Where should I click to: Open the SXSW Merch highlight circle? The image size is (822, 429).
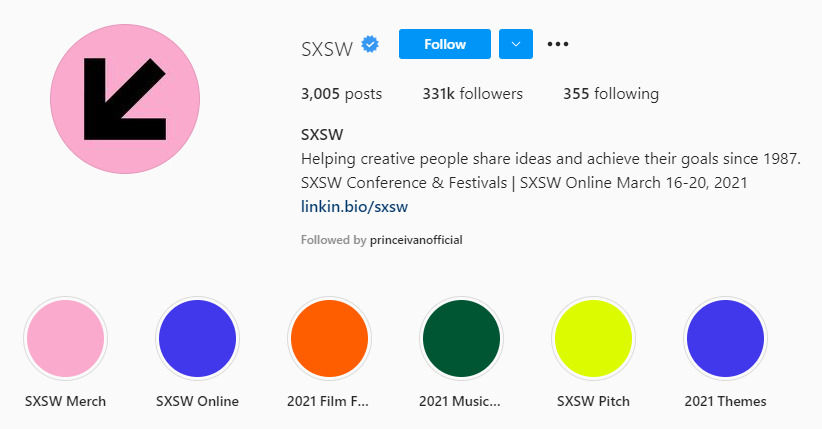coord(66,338)
